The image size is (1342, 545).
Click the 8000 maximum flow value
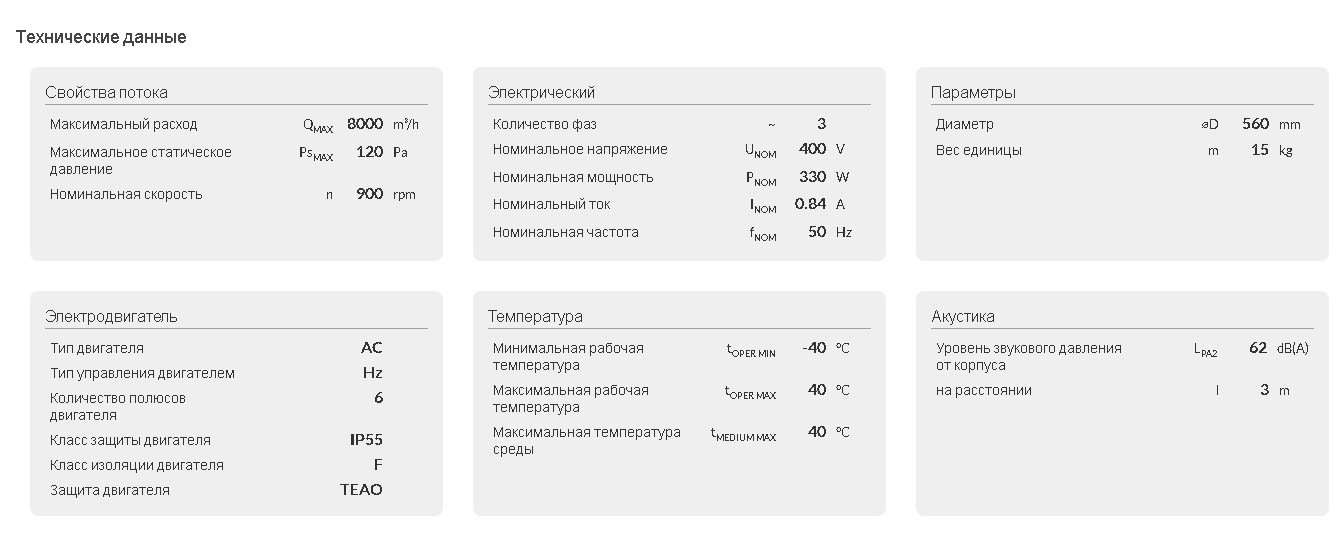tap(365, 124)
